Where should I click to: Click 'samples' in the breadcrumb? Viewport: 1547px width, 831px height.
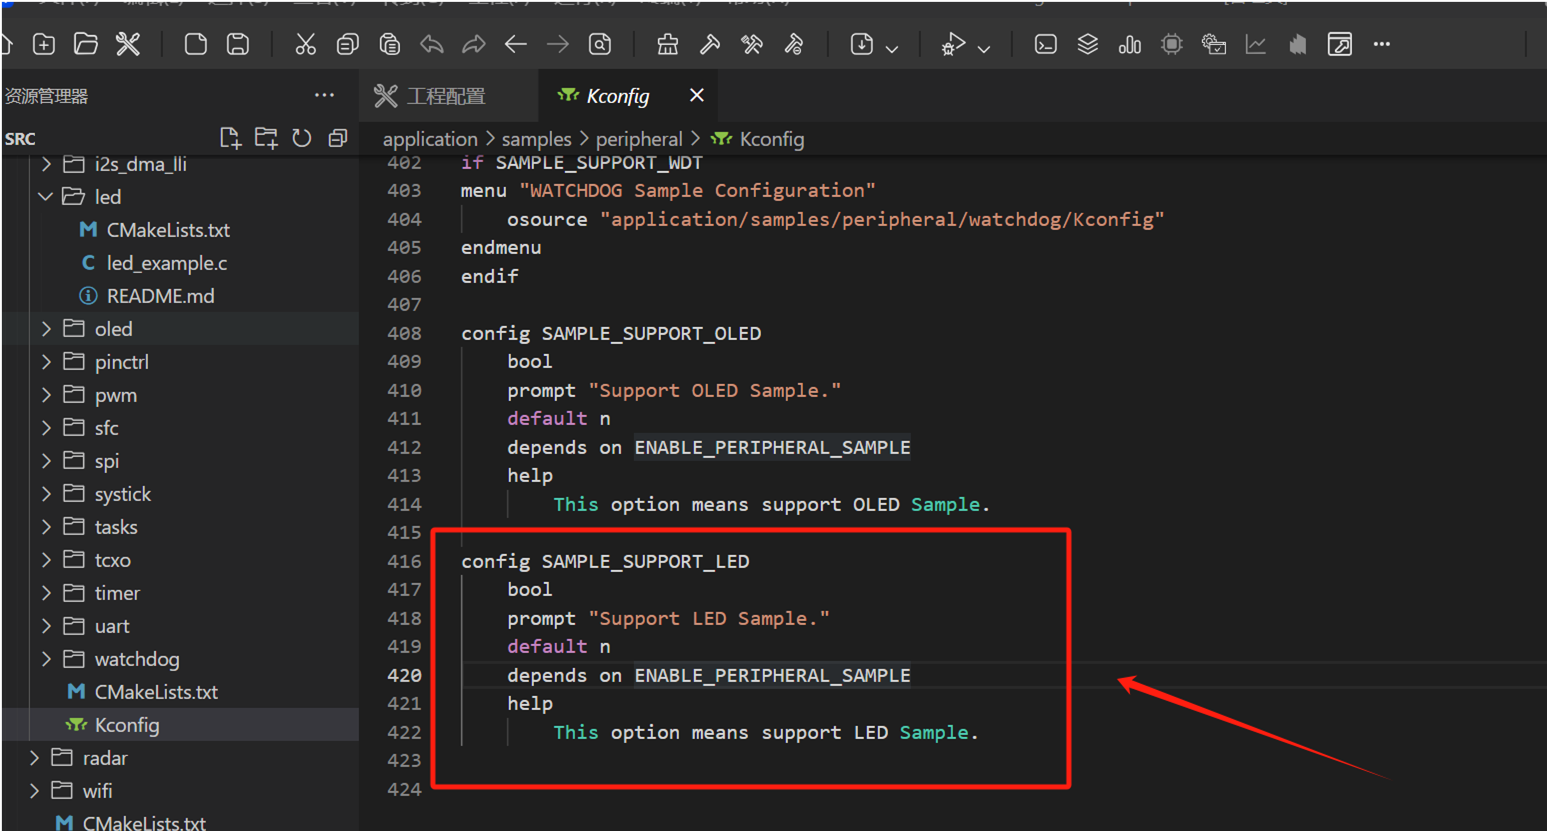[x=537, y=139]
